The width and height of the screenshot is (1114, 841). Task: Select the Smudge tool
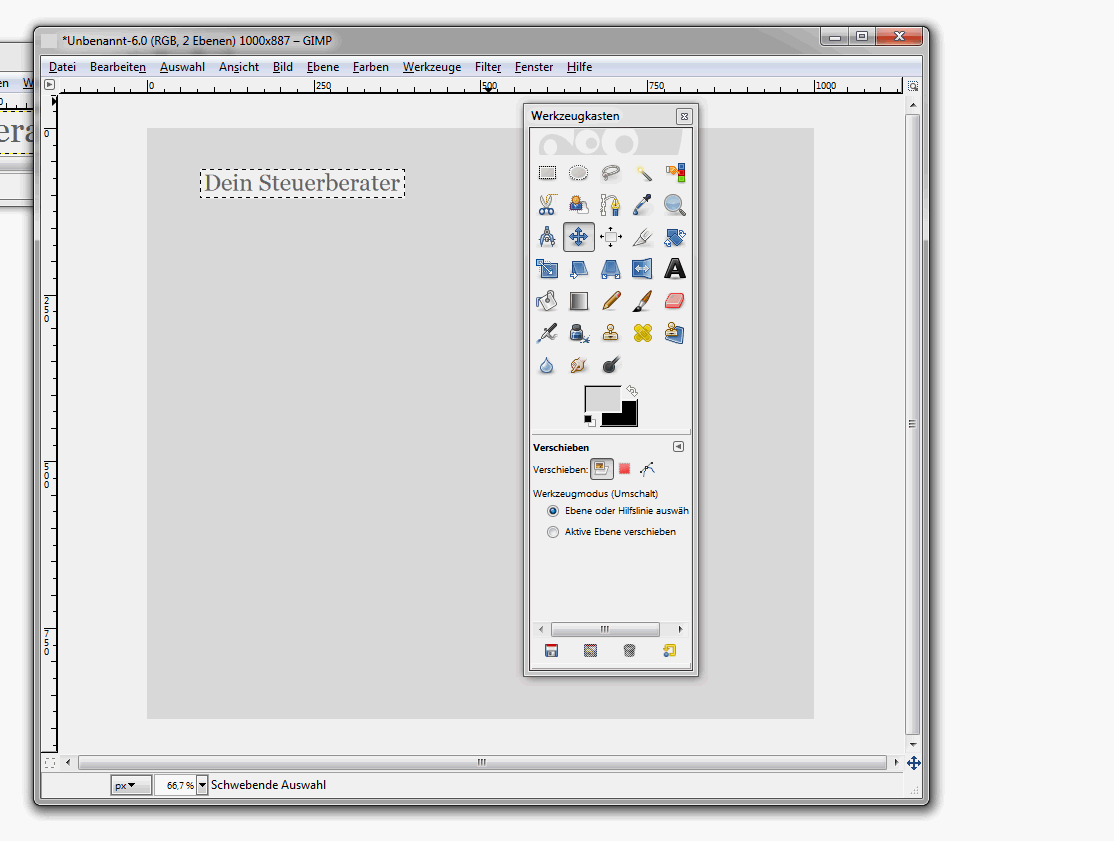(x=579, y=365)
